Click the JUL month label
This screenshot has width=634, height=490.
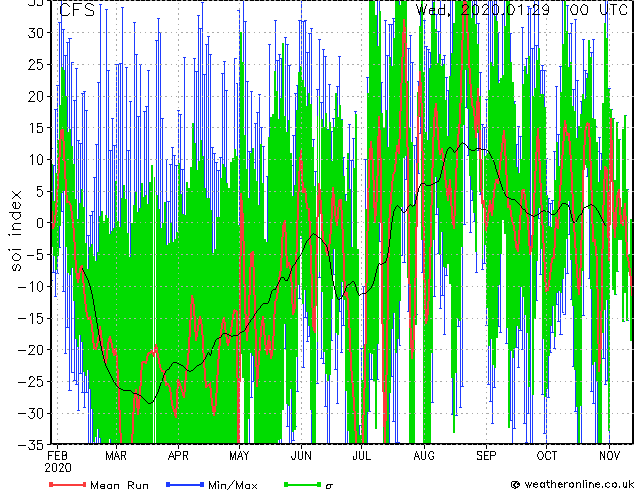tap(361, 456)
